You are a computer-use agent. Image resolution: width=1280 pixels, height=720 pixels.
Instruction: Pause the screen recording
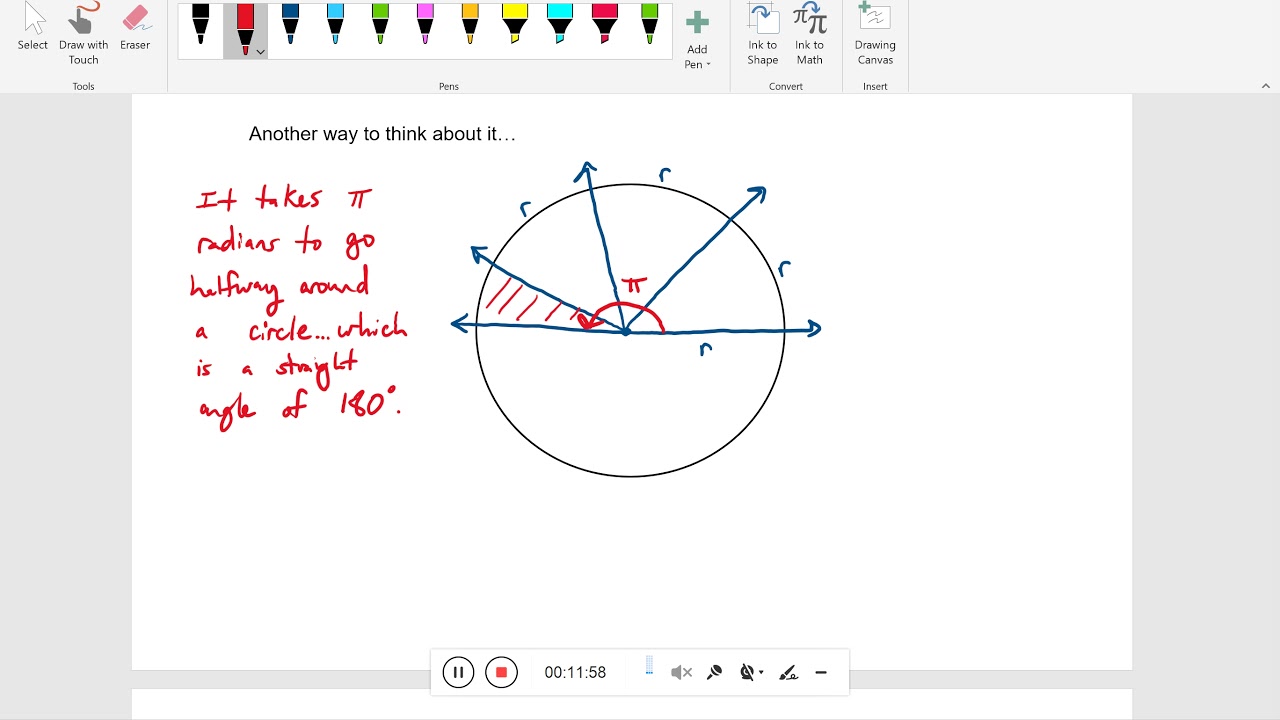click(458, 672)
